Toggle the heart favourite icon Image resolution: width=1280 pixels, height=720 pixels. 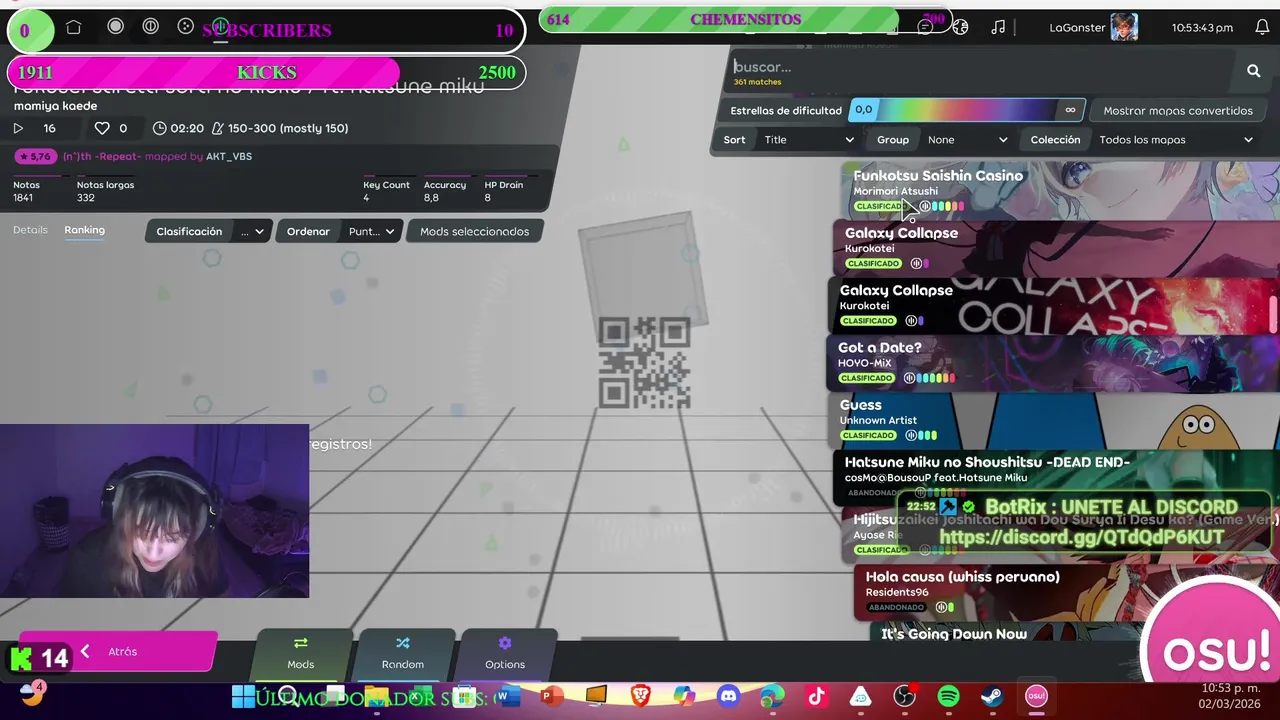point(102,128)
